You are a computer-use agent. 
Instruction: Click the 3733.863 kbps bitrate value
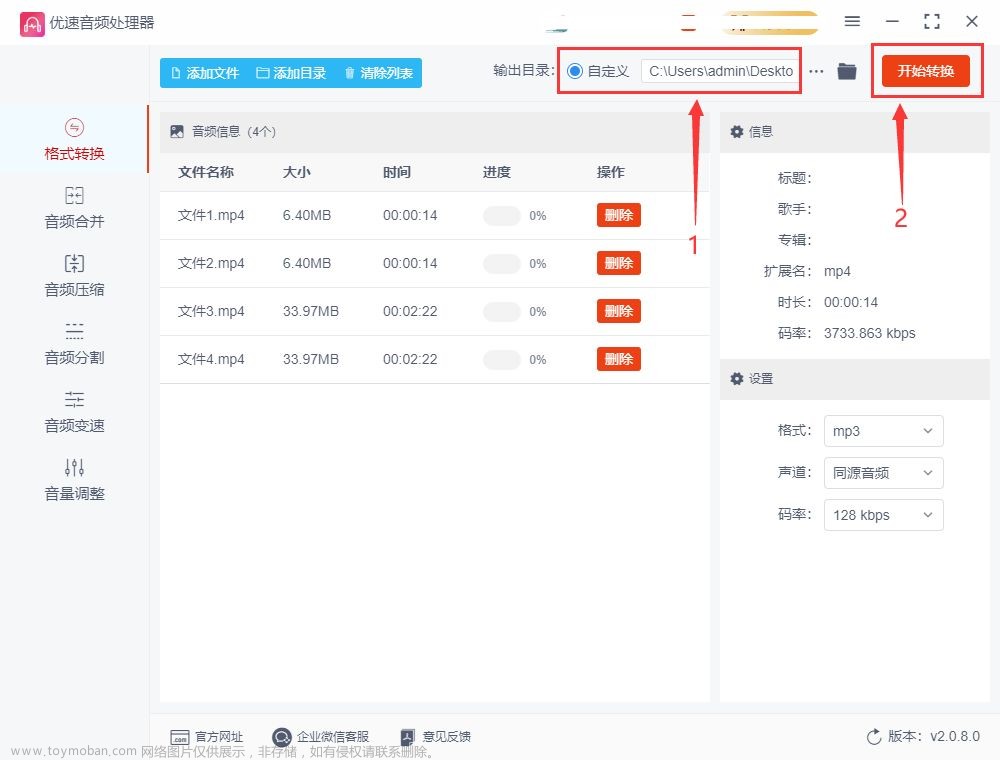point(869,333)
